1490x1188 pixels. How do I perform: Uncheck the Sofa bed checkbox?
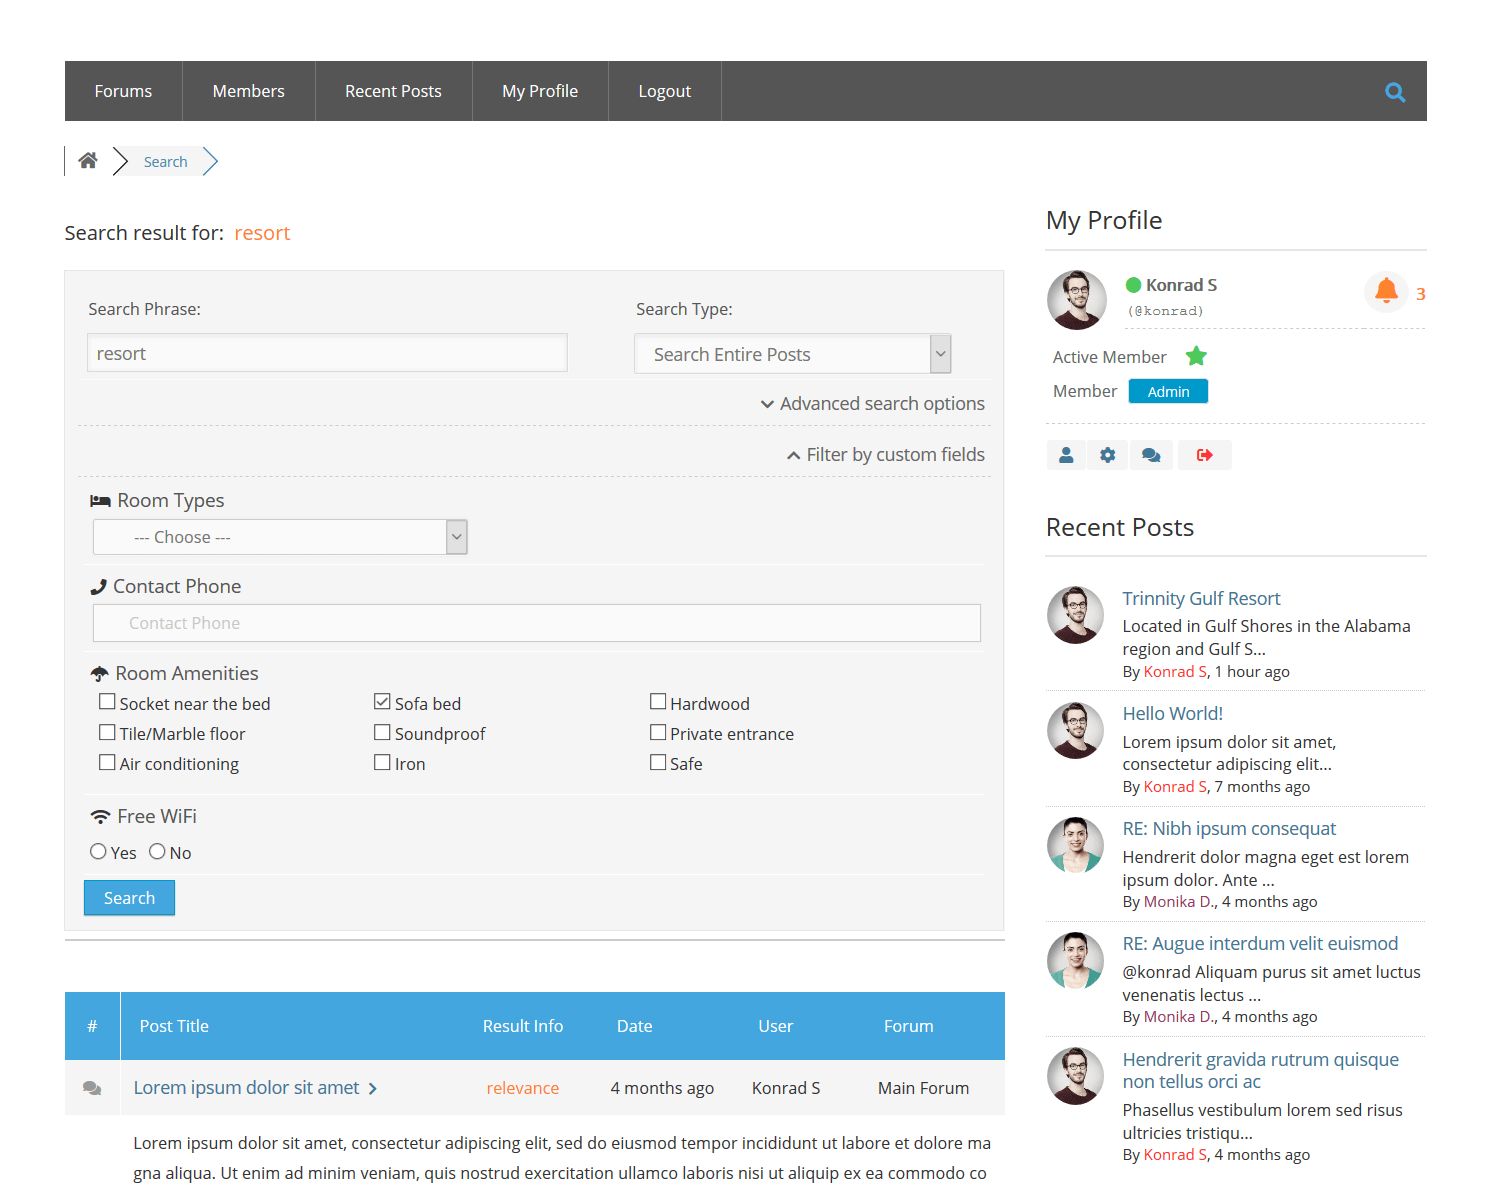382,702
